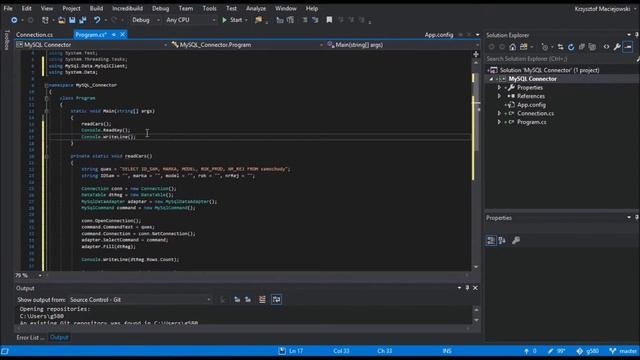Open the Tools menu
Viewport: 640px width, 360px height.
tap(209, 8)
